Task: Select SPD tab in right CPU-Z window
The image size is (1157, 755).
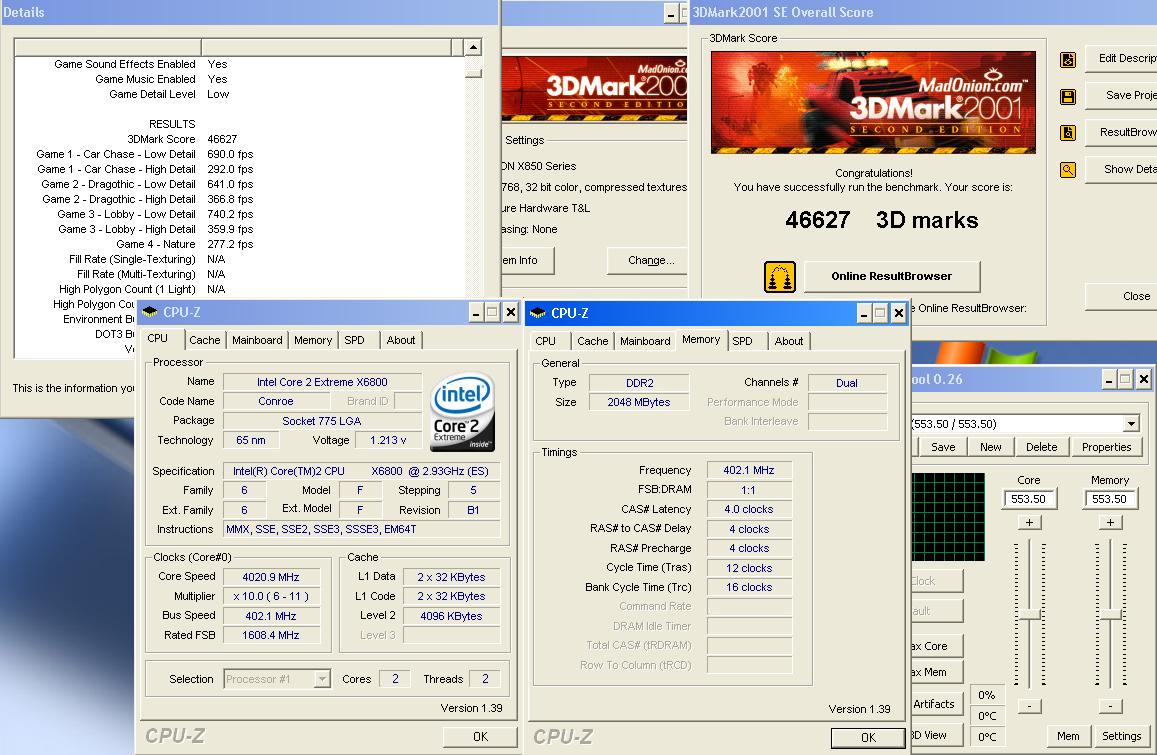Action: tap(742, 341)
